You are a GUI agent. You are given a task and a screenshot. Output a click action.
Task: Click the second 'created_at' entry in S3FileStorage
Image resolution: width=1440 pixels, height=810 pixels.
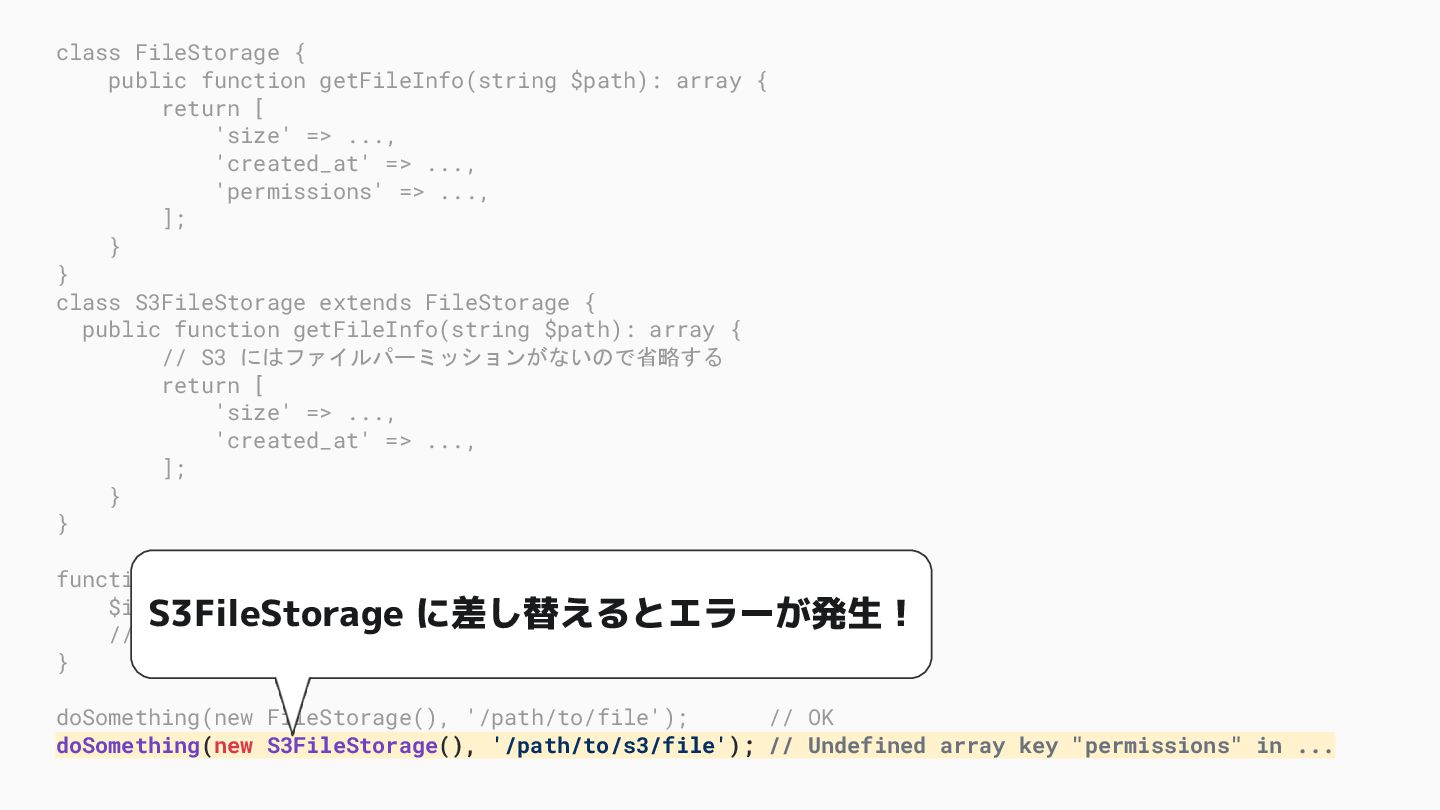[x=345, y=441]
